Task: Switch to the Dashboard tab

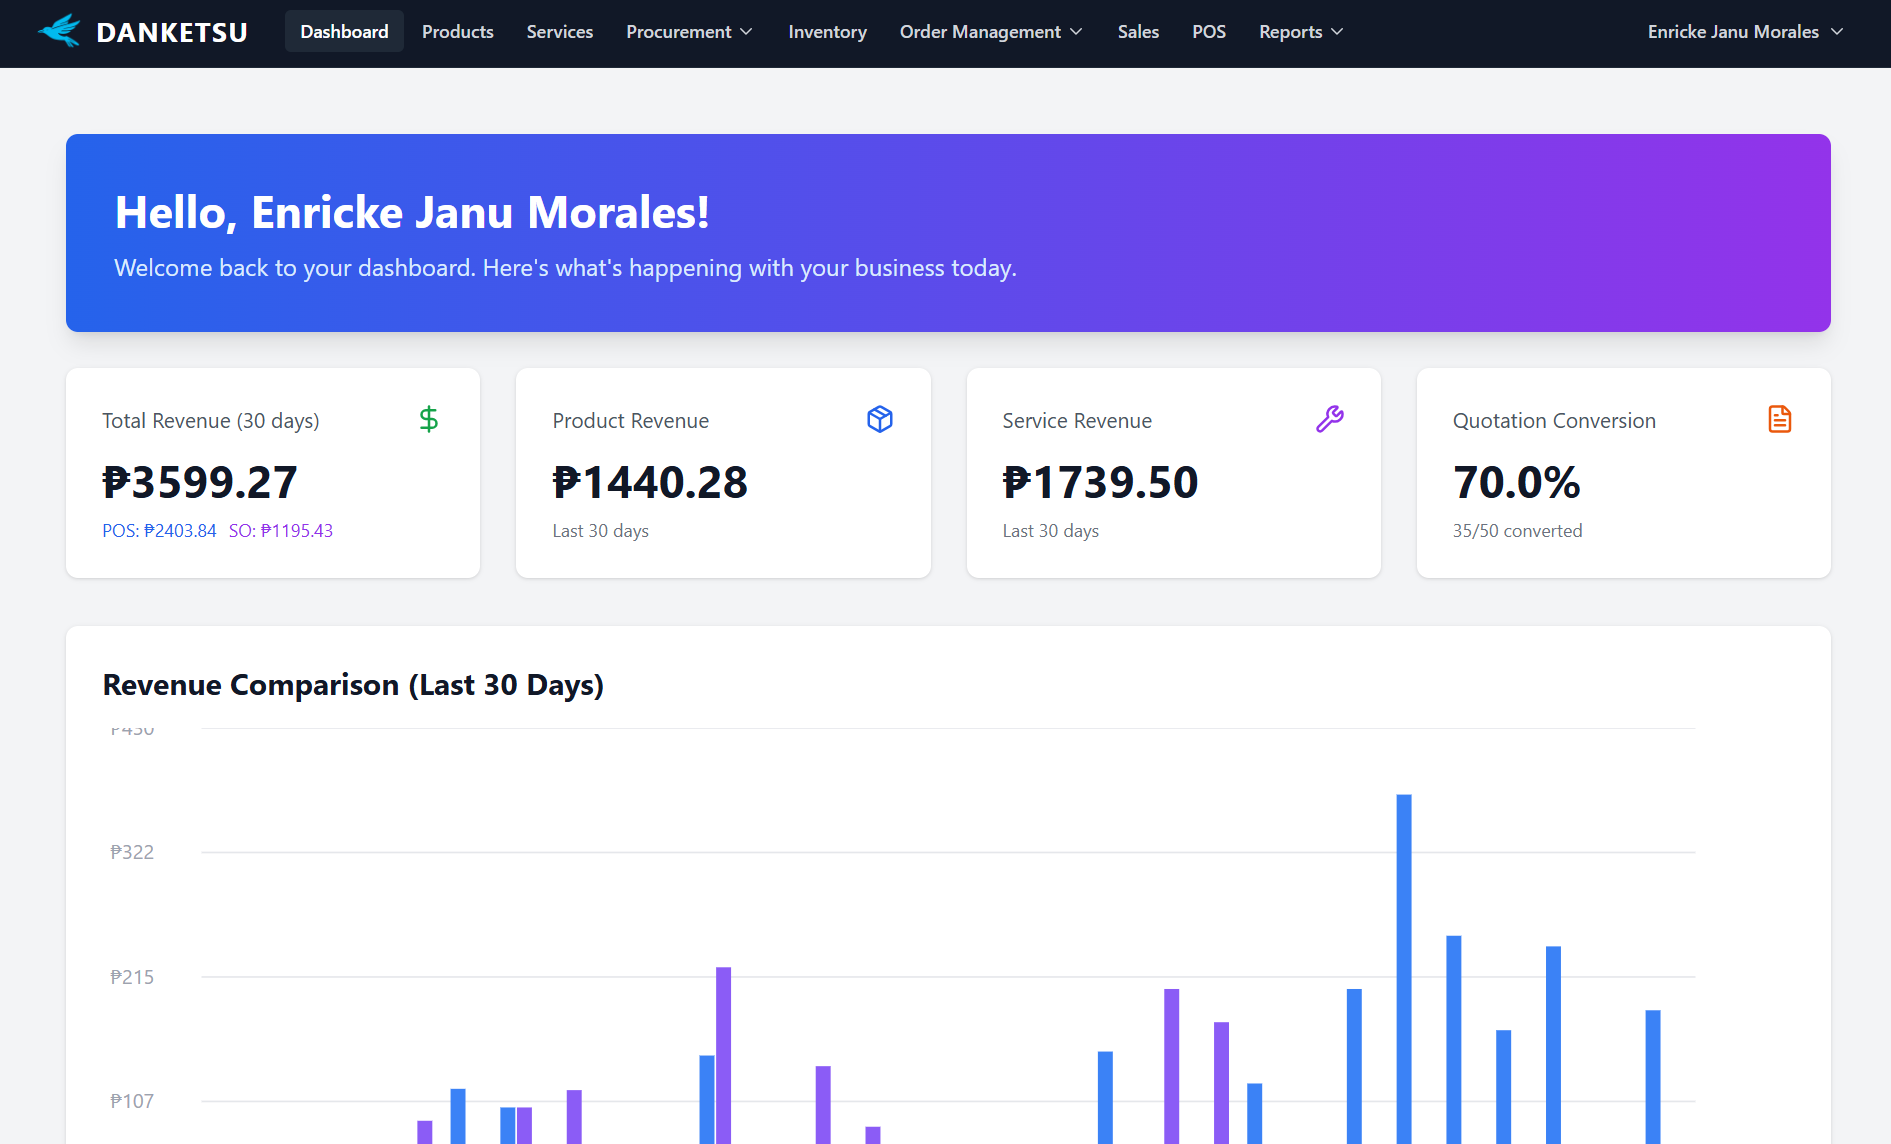Action: pos(344,31)
